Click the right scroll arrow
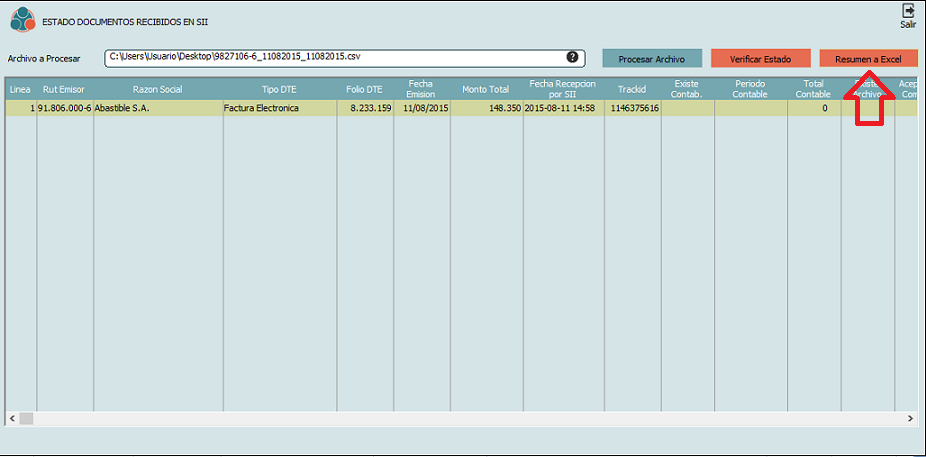 click(911, 418)
